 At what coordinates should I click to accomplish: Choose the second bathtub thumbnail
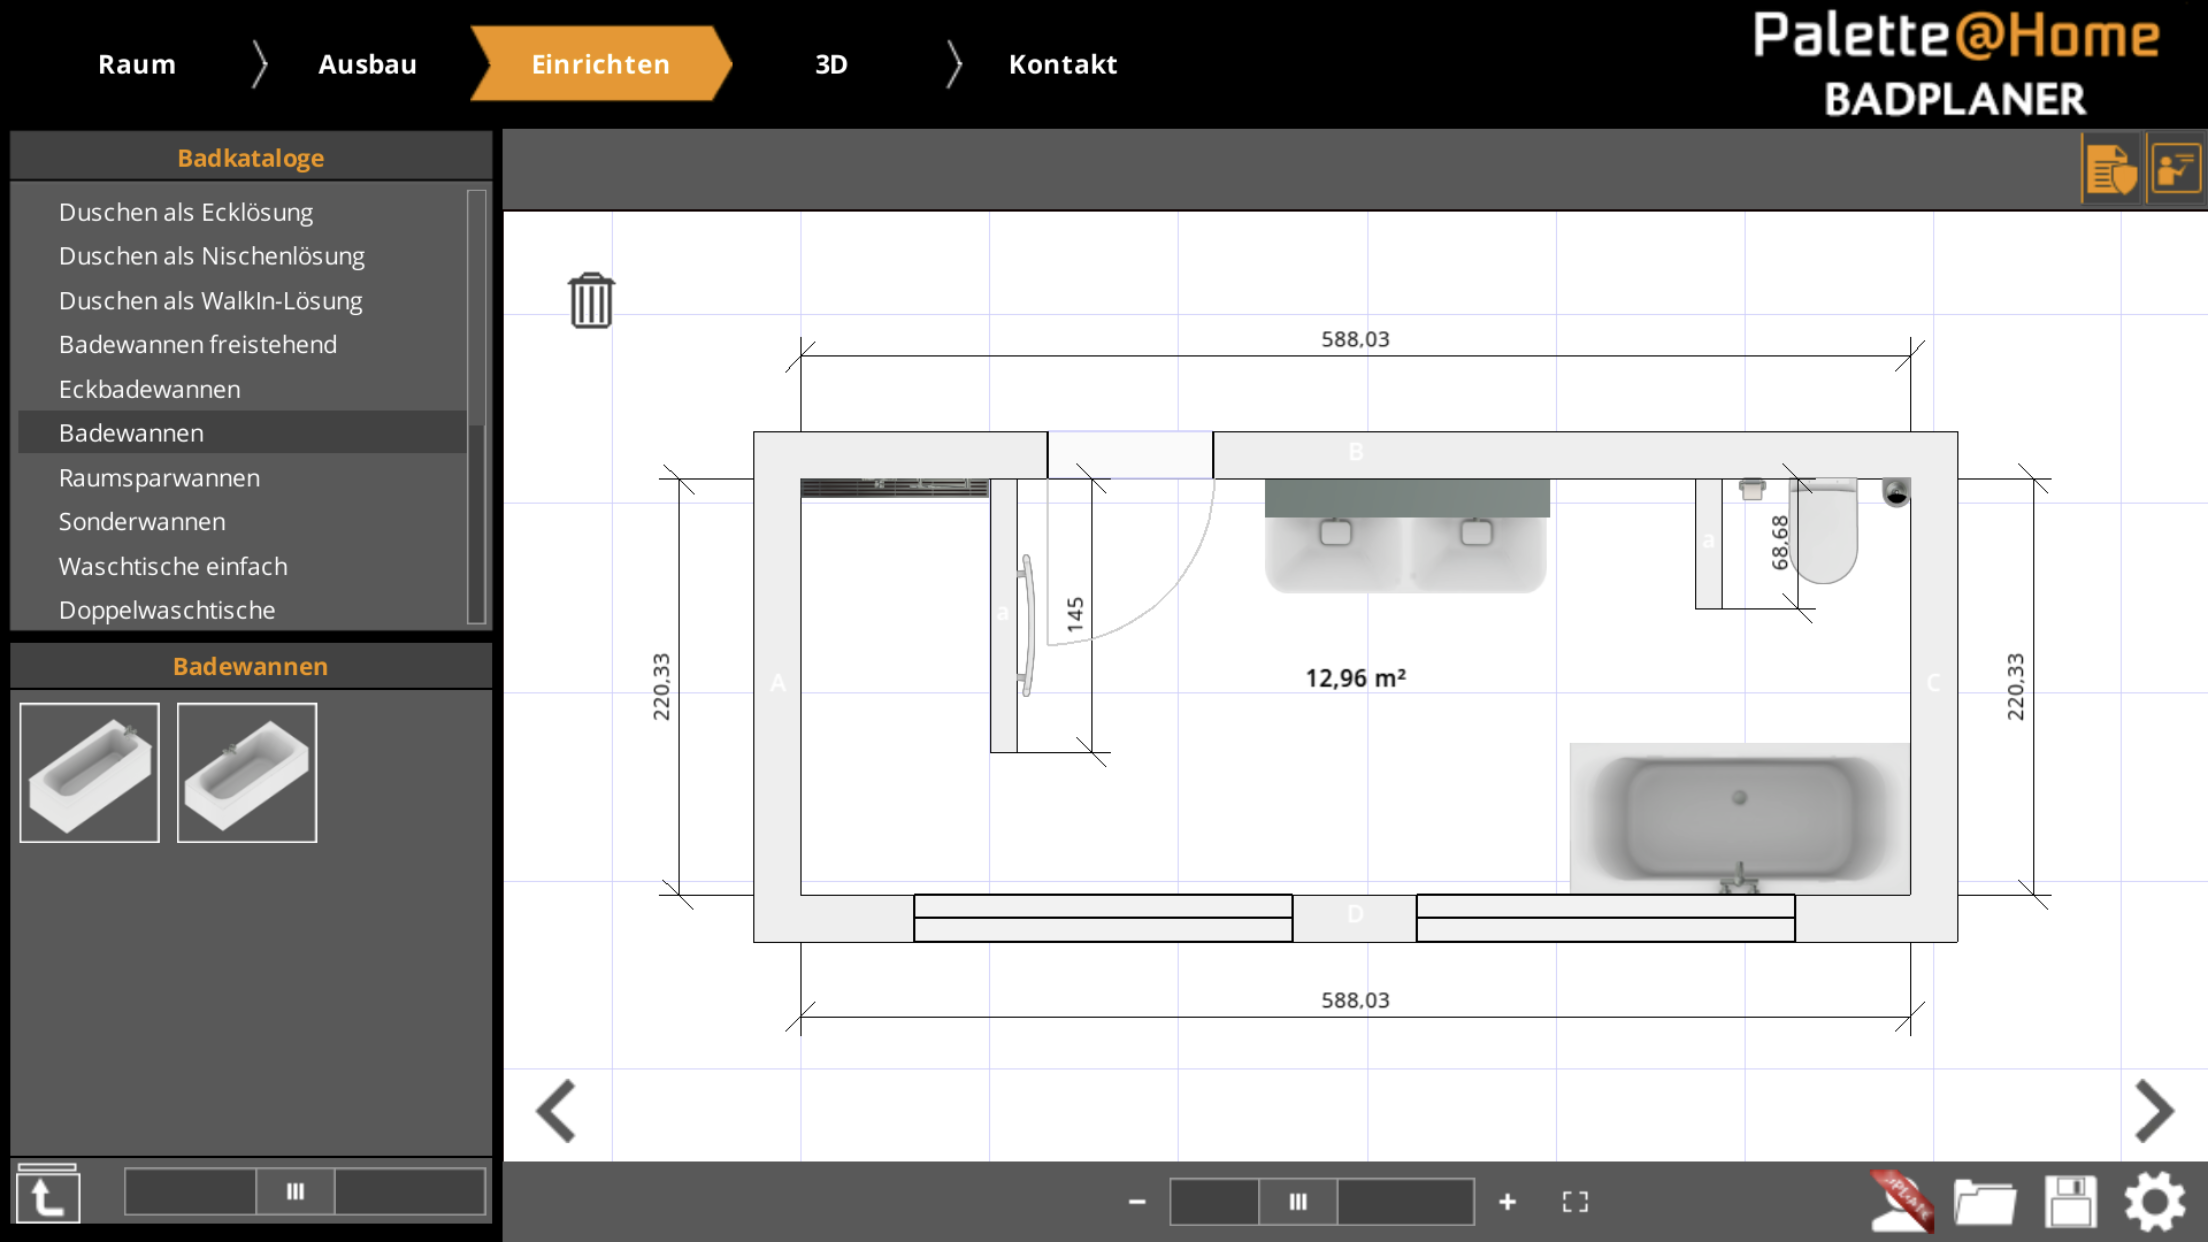(x=247, y=772)
